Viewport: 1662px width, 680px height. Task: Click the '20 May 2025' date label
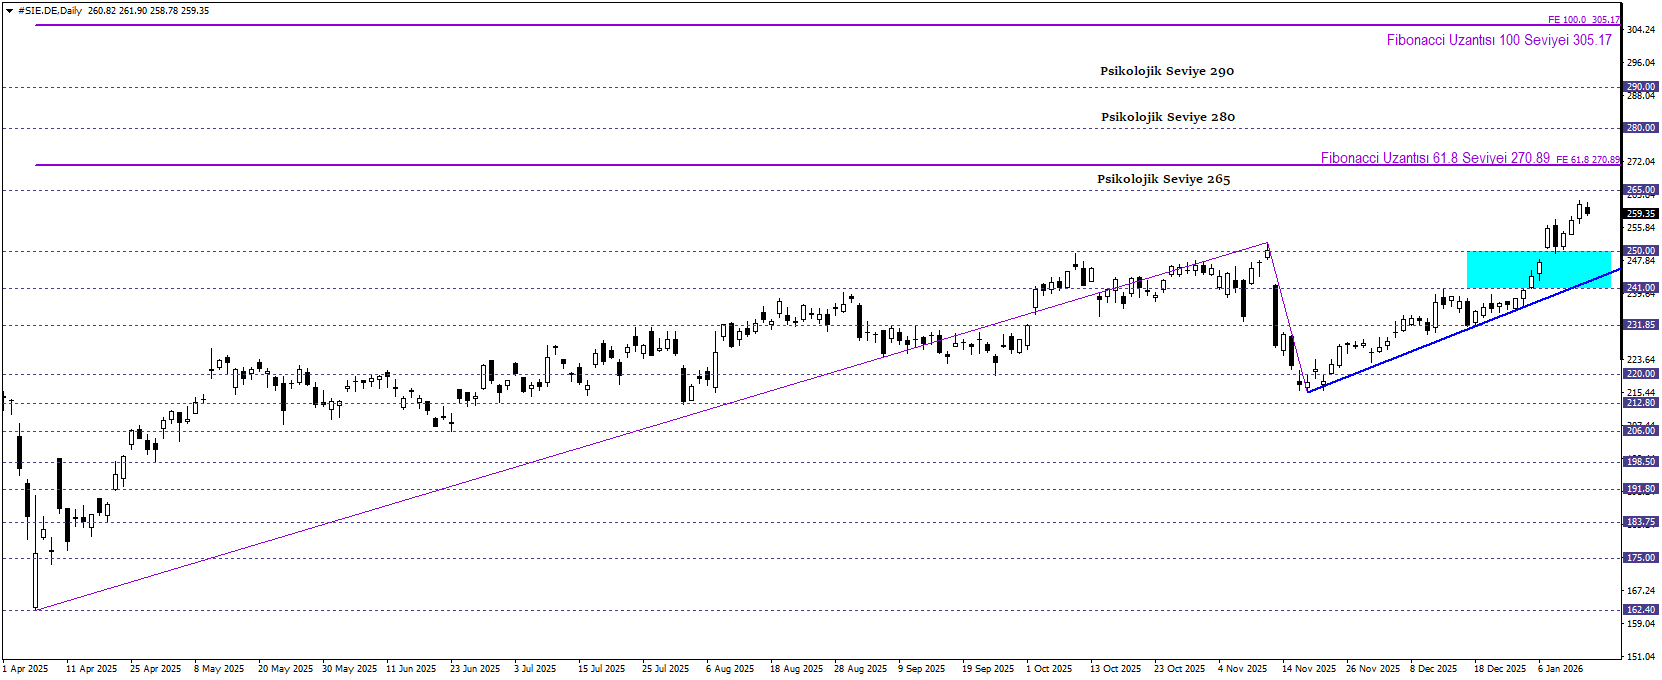pos(285,669)
